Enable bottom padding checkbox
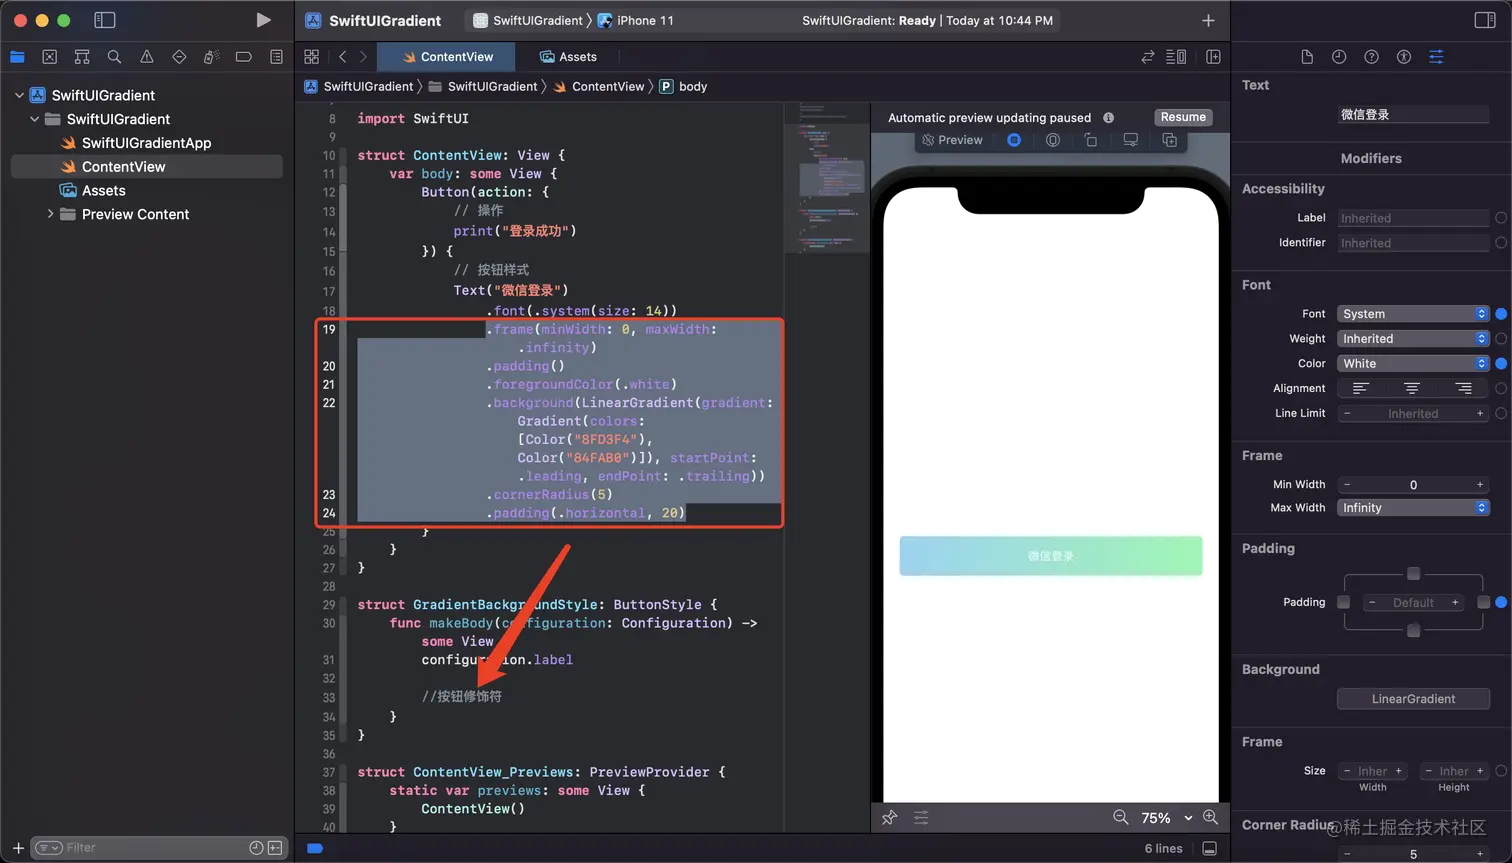Viewport: 1512px width, 863px height. coord(1413,630)
